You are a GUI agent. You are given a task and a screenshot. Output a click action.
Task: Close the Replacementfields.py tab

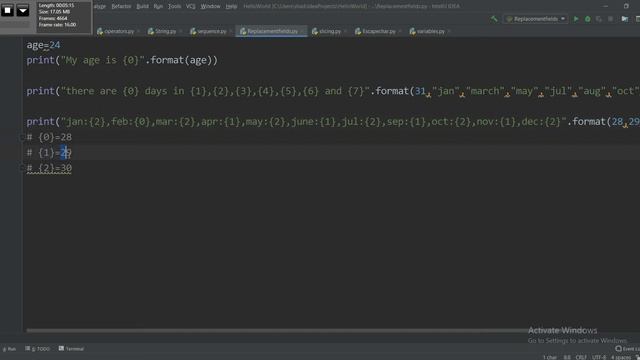coord(302,31)
